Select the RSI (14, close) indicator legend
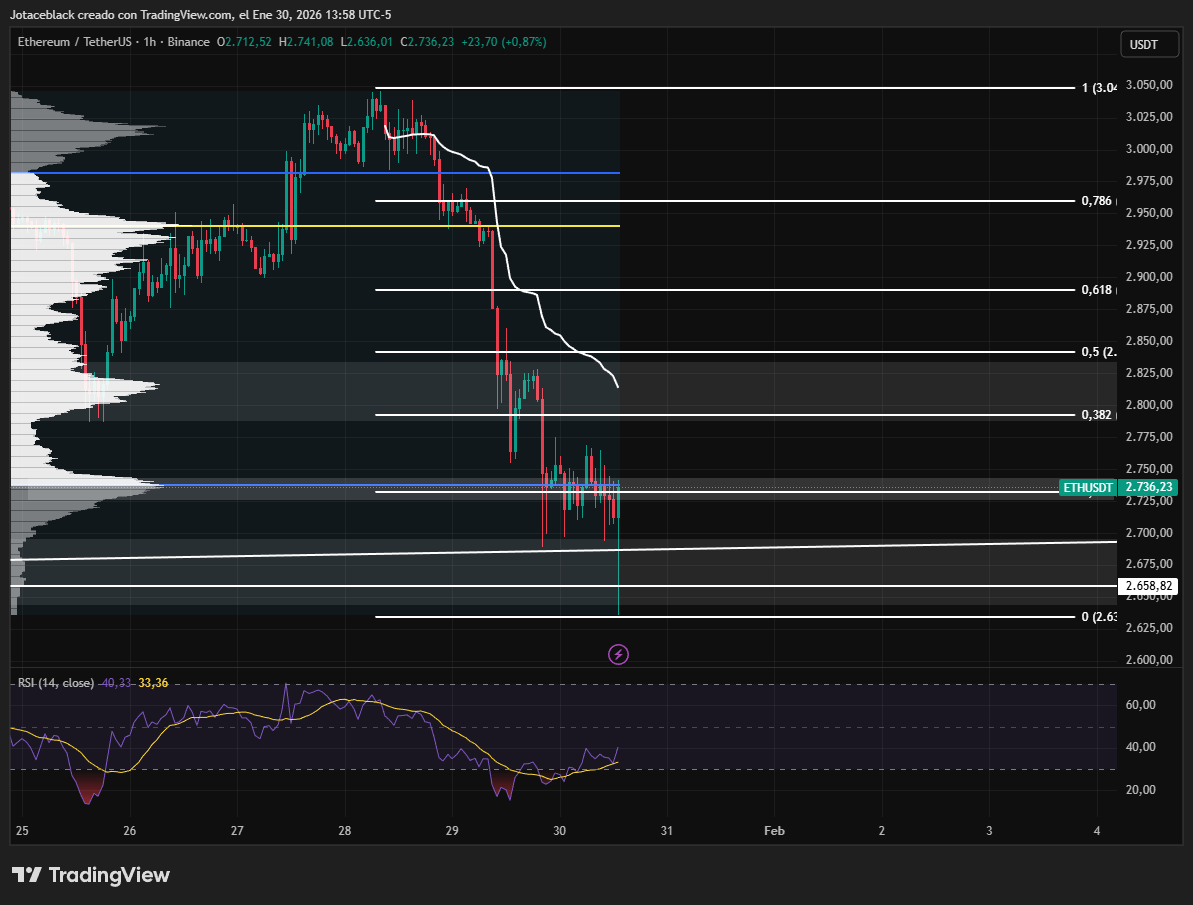The height and width of the screenshot is (905, 1193). [x=56, y=683]
